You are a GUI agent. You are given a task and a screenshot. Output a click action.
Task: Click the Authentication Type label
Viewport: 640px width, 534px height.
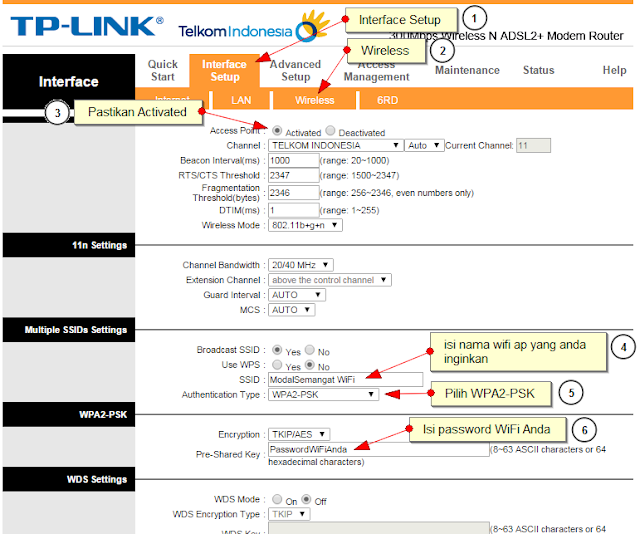pyautogui.click(x=221, y=394)
